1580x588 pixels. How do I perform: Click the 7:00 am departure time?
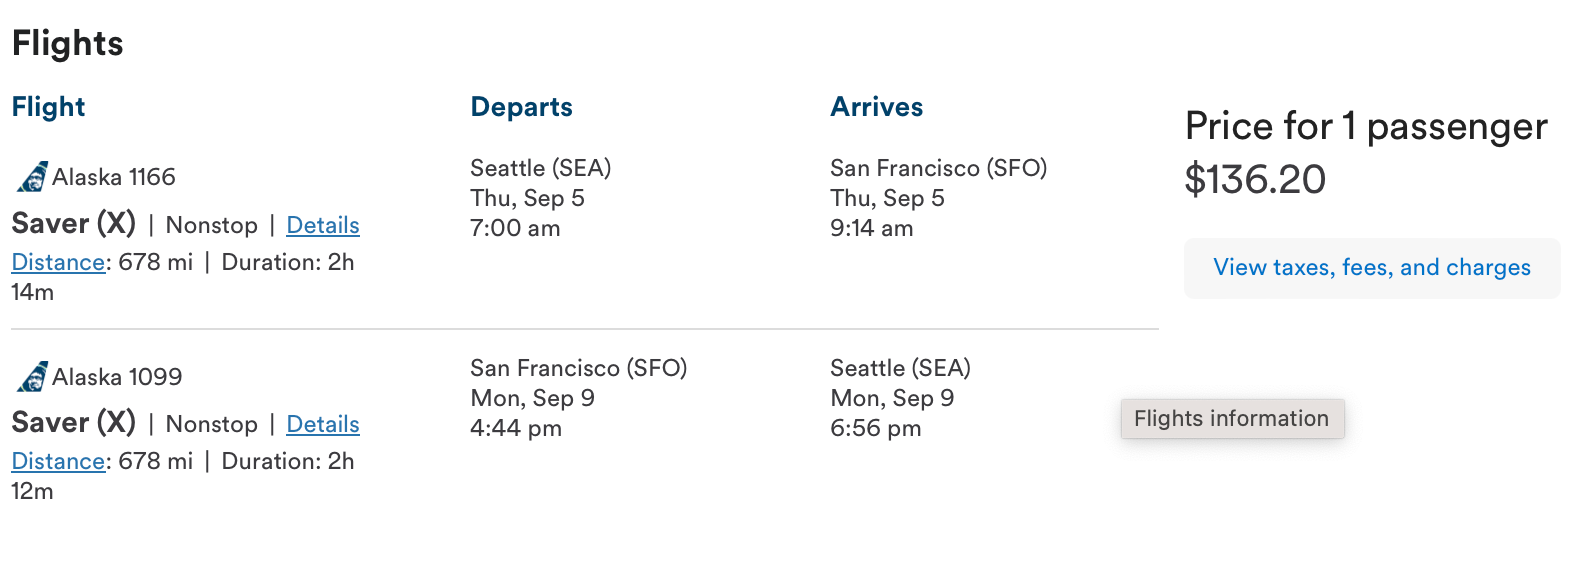(x=515, y=228)
